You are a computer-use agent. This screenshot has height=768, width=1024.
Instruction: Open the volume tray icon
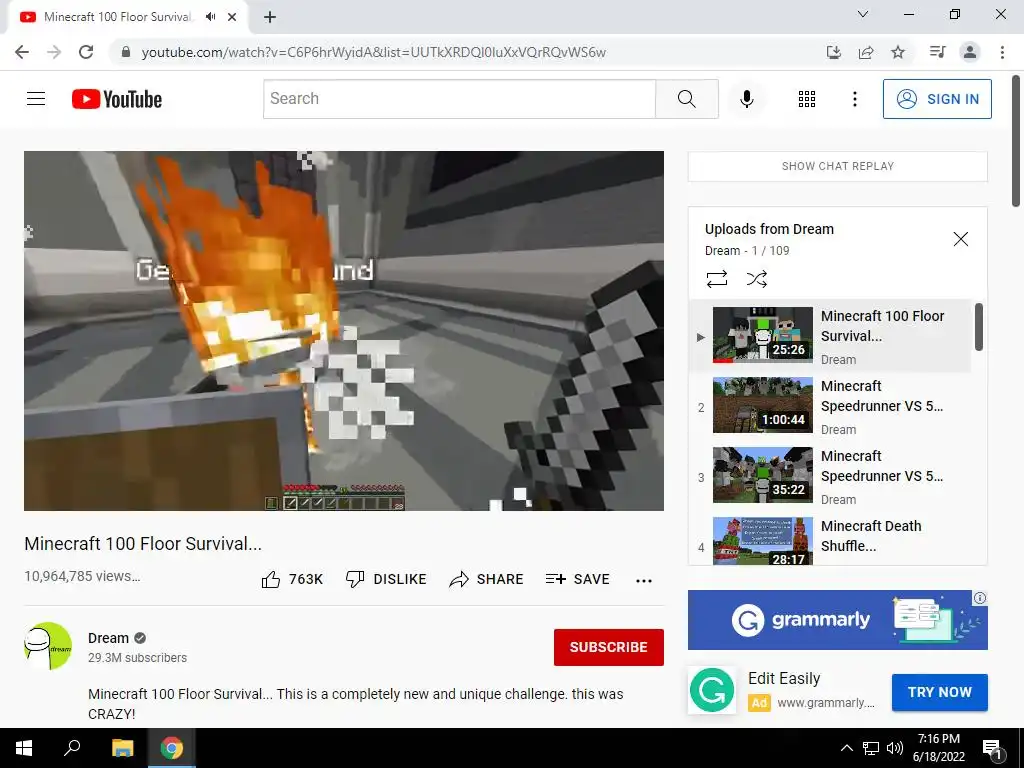pyautogui.click(x=895, y=748)
